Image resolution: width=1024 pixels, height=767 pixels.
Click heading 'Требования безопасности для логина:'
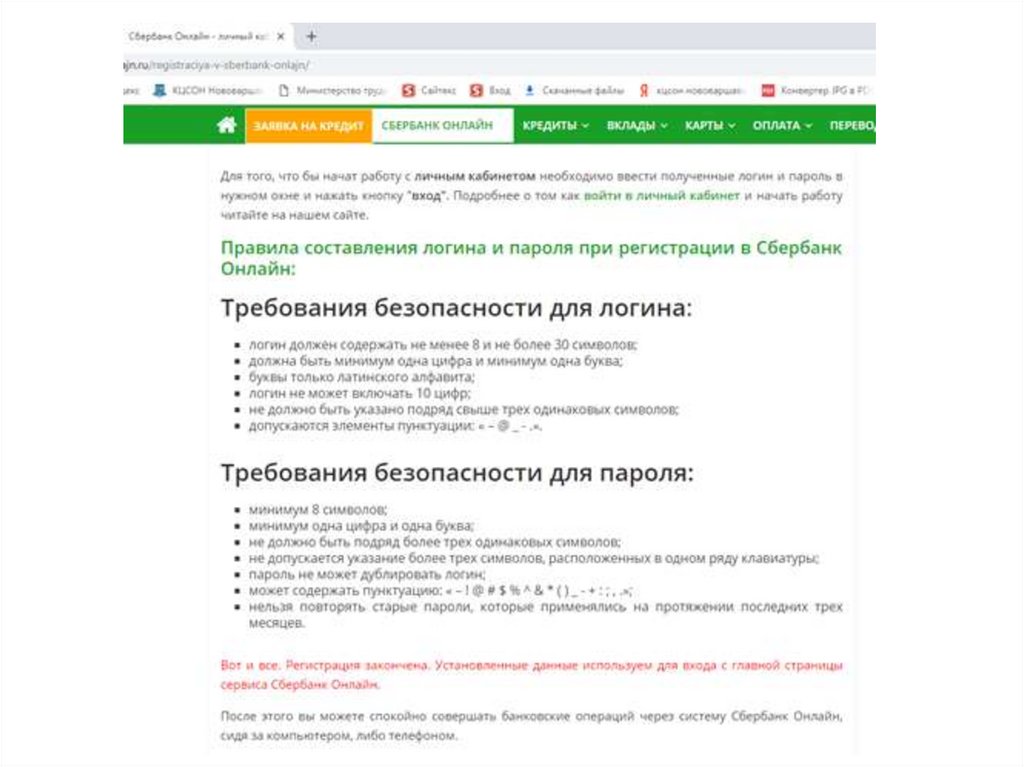(x=456, y=308)
